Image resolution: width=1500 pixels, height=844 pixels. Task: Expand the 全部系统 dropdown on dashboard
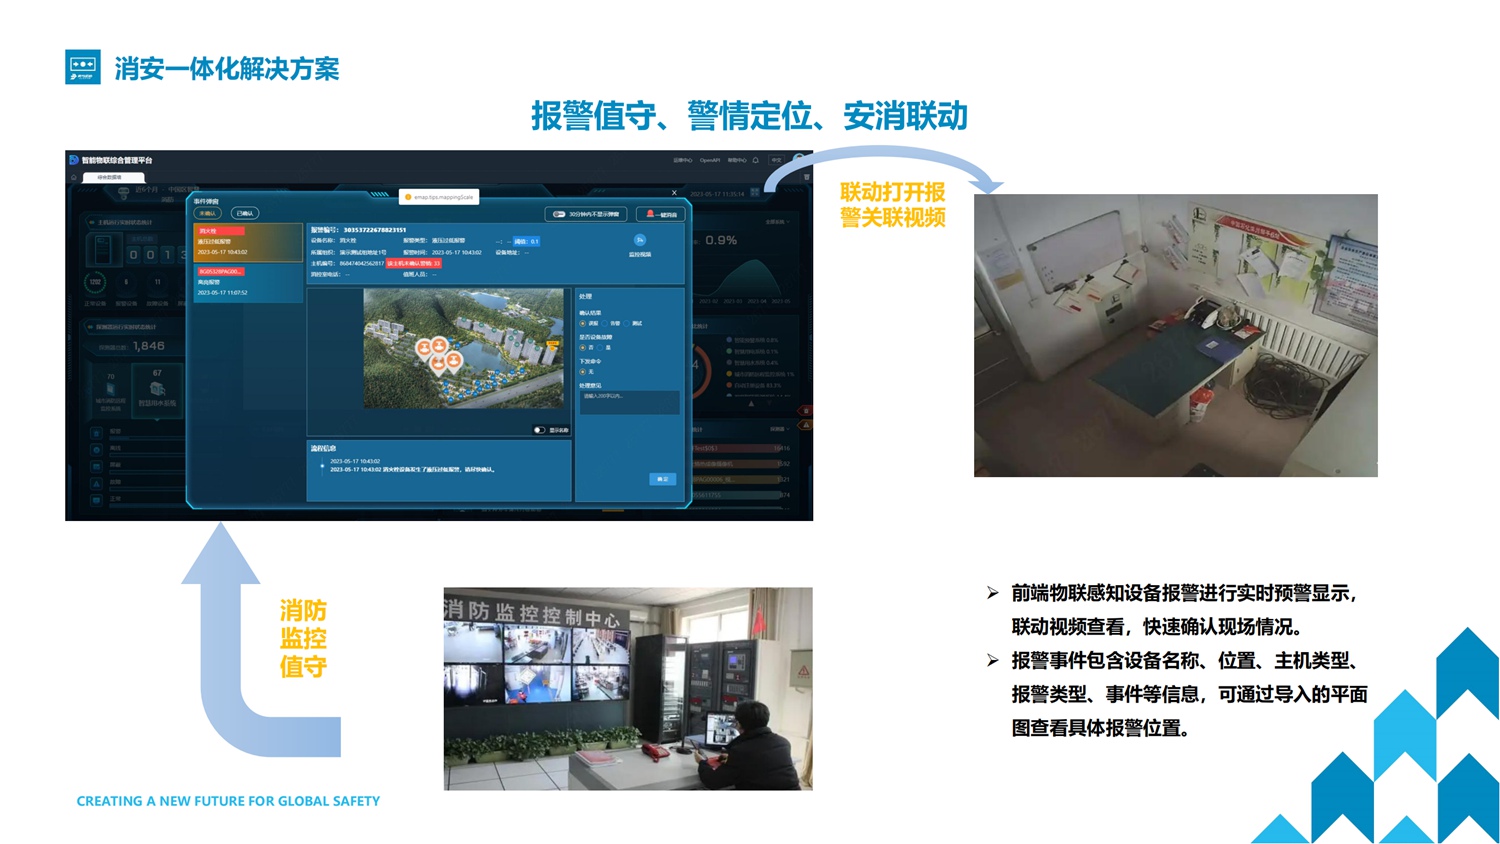777,222
